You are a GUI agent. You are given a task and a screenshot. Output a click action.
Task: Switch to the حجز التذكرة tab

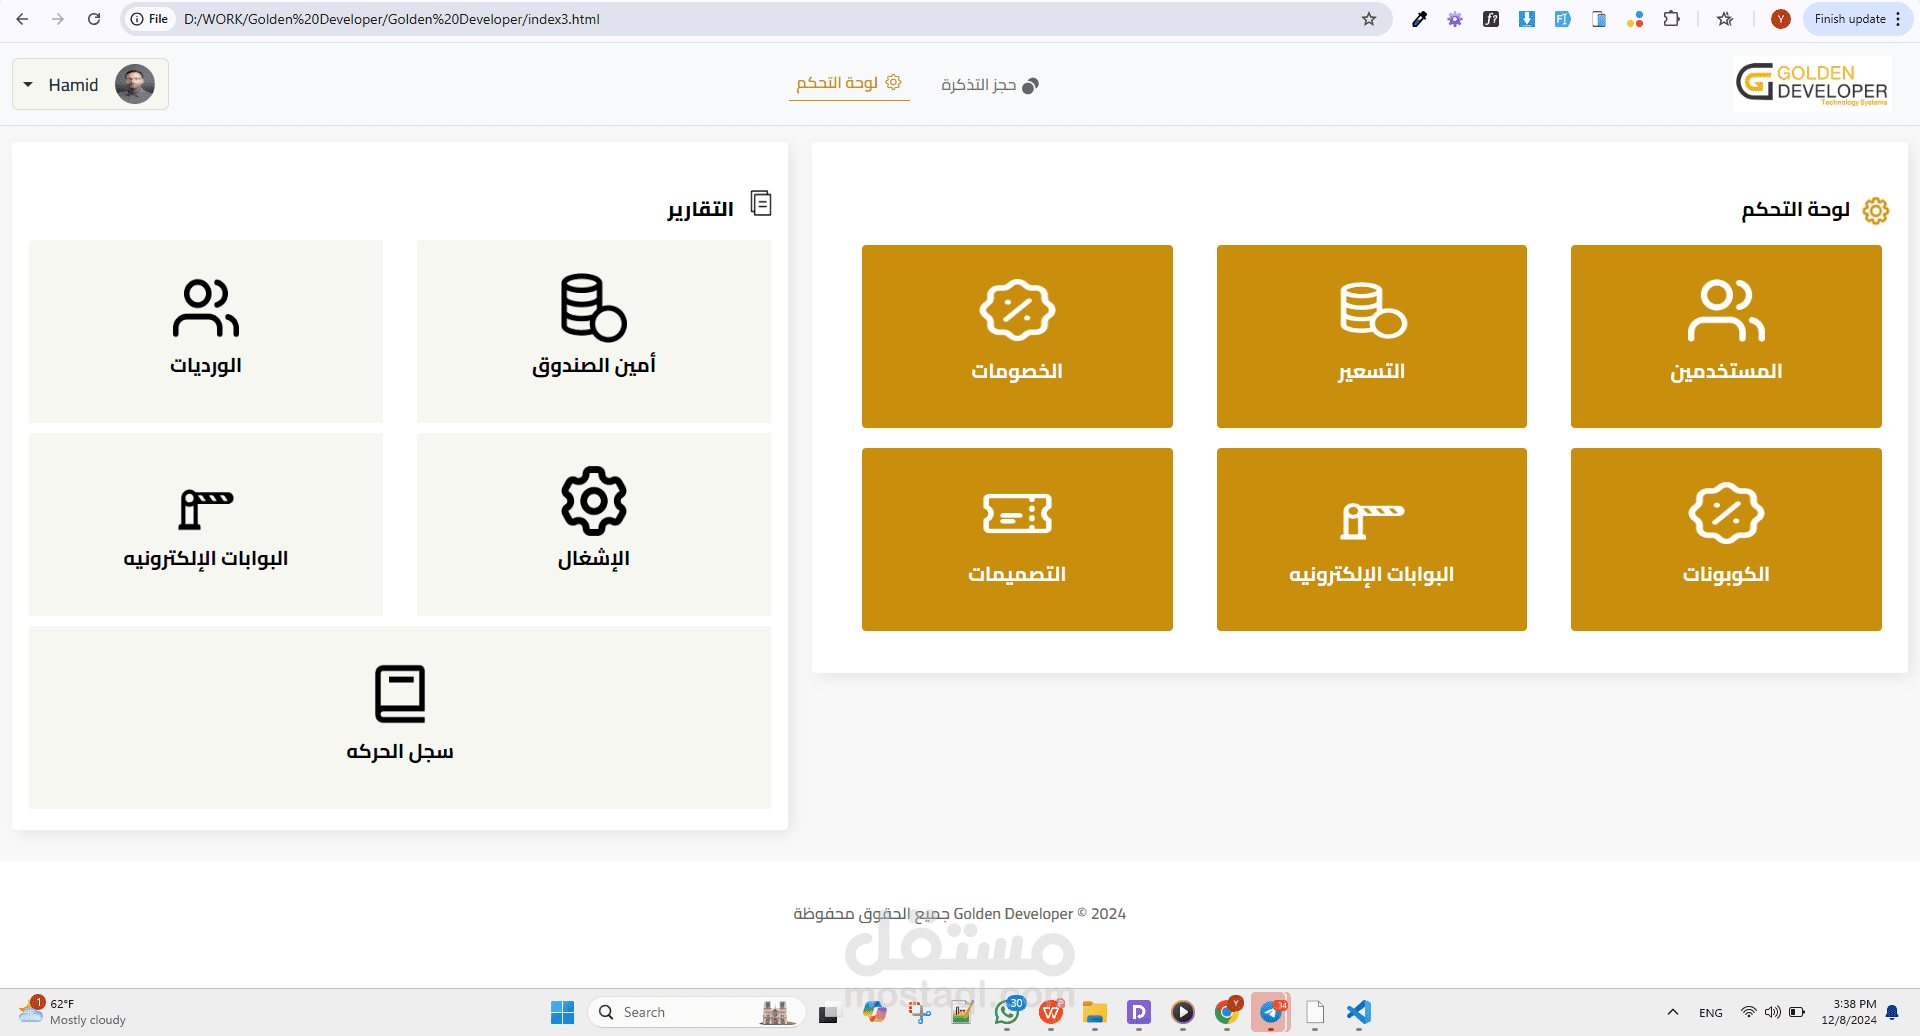coord(990,85)
